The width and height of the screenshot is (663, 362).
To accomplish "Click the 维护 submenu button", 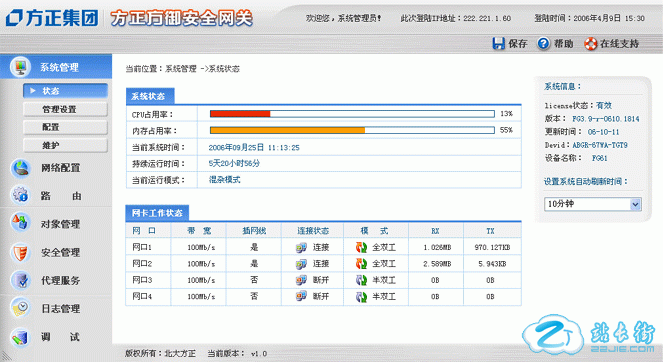I will pyautogui.click(x=66, y=145).
